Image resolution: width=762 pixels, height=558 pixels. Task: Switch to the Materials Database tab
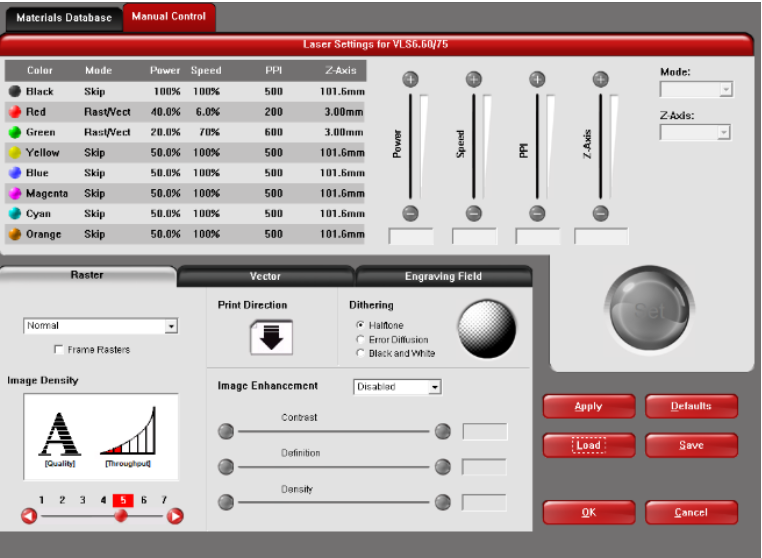coord(64,18)
